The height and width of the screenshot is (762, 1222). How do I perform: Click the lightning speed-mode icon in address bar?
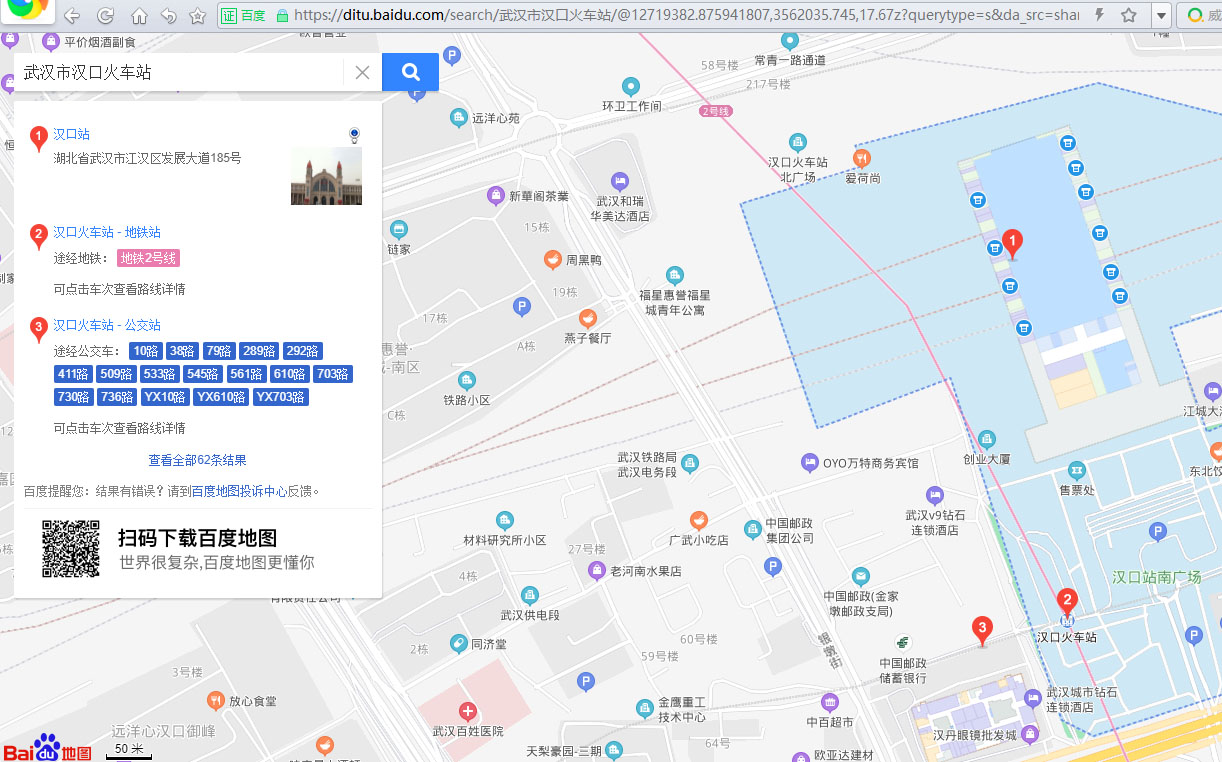(x=1101, y=15)
